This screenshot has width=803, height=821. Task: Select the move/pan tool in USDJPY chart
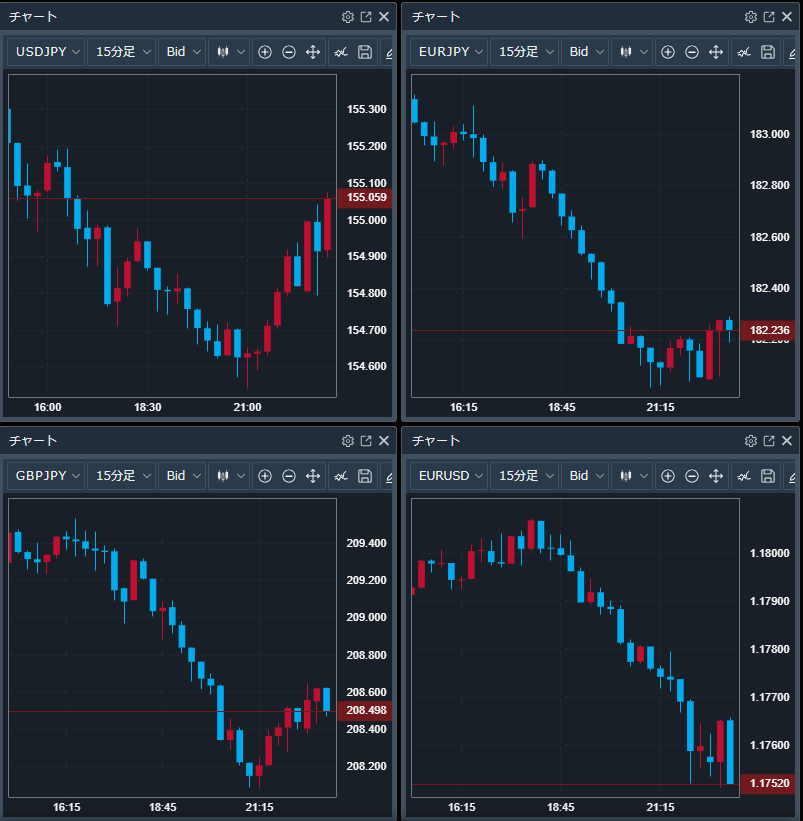[313, 52]
